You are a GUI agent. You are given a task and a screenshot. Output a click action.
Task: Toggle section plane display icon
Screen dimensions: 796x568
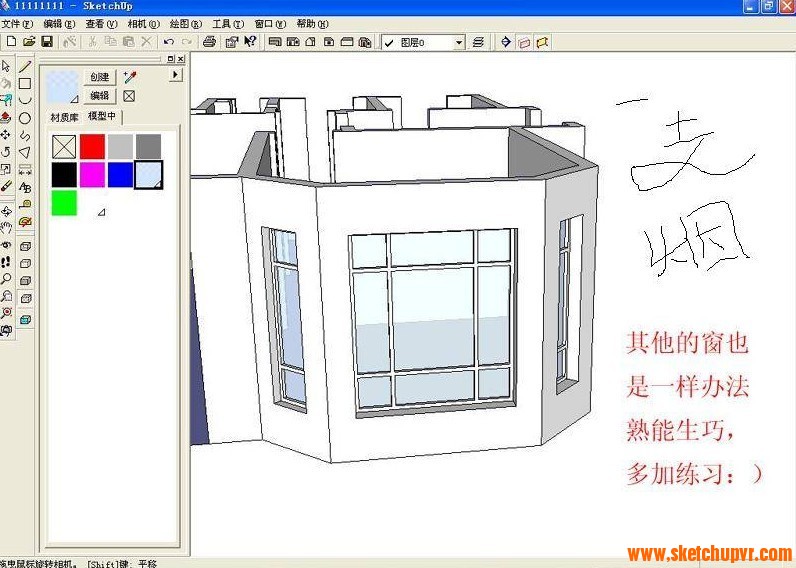(x=523, y=42)
